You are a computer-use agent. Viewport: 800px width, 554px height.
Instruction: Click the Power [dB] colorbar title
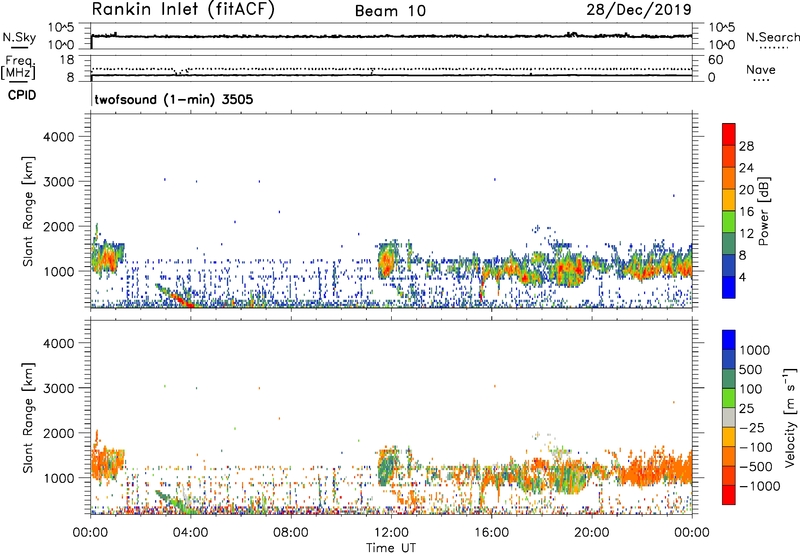click(763, 211)
